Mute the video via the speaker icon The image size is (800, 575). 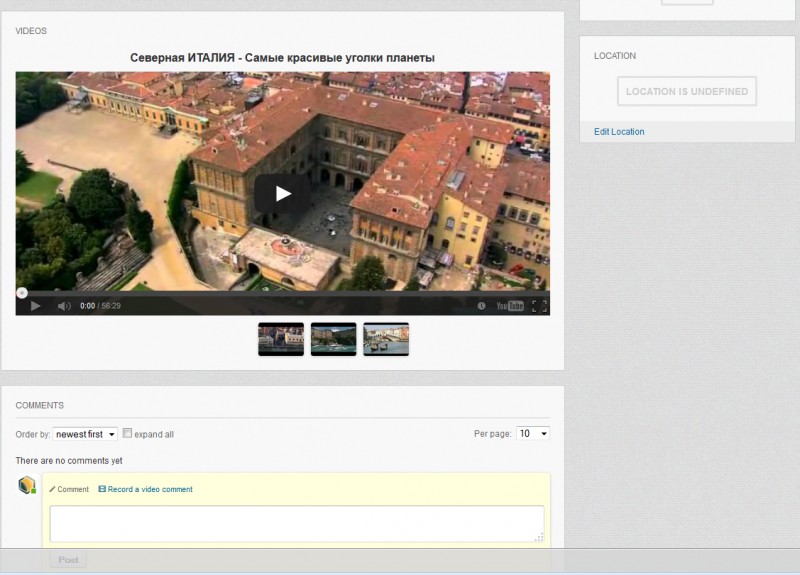64,306
